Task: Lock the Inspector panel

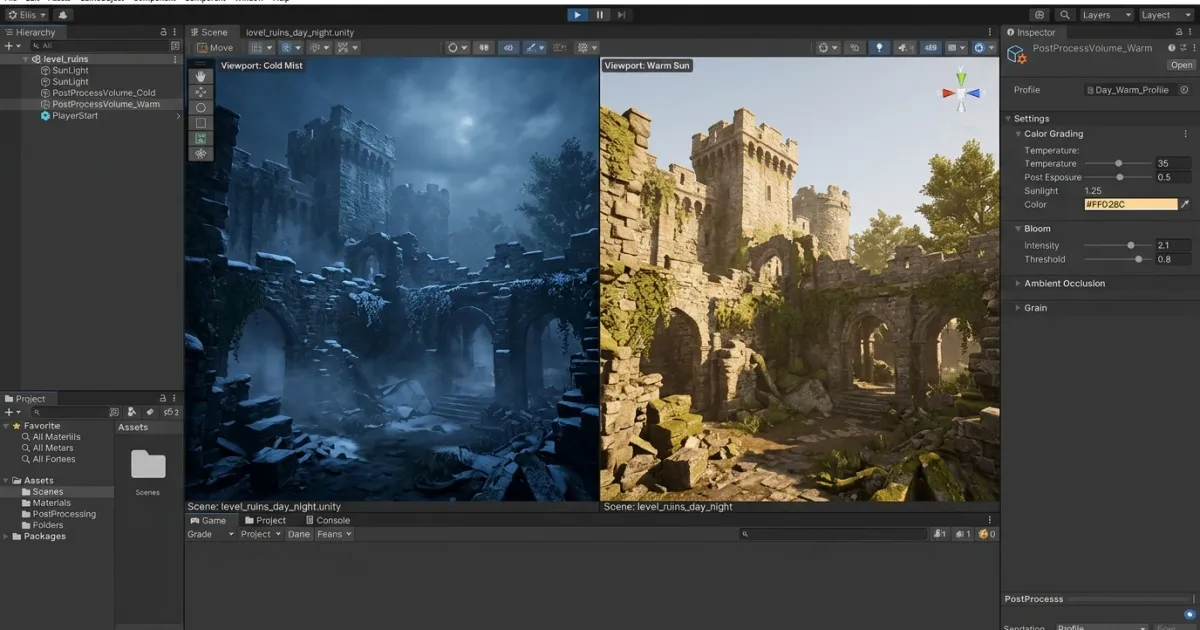Action: [1177, 33]
